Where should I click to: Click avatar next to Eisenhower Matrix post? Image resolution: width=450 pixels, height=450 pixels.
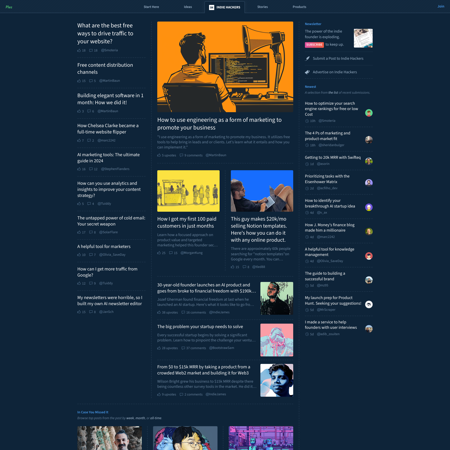point(369,182)
